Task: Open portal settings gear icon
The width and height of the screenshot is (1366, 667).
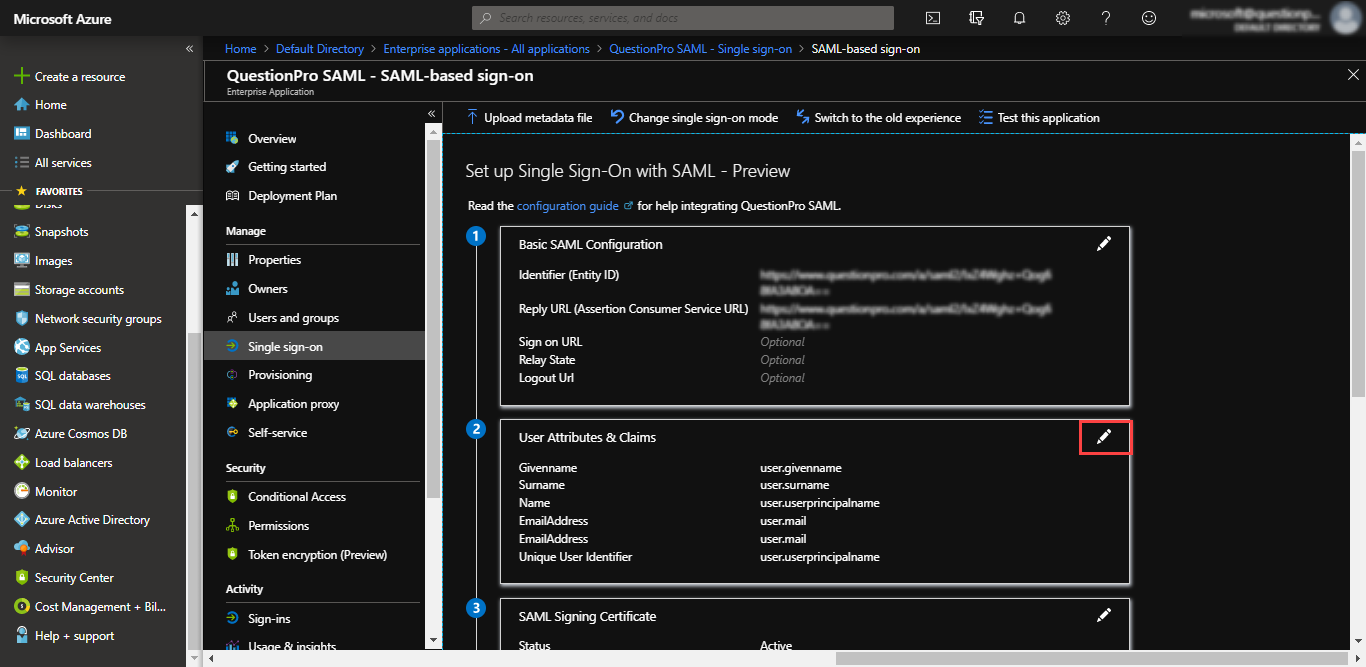Action: 1063,18
